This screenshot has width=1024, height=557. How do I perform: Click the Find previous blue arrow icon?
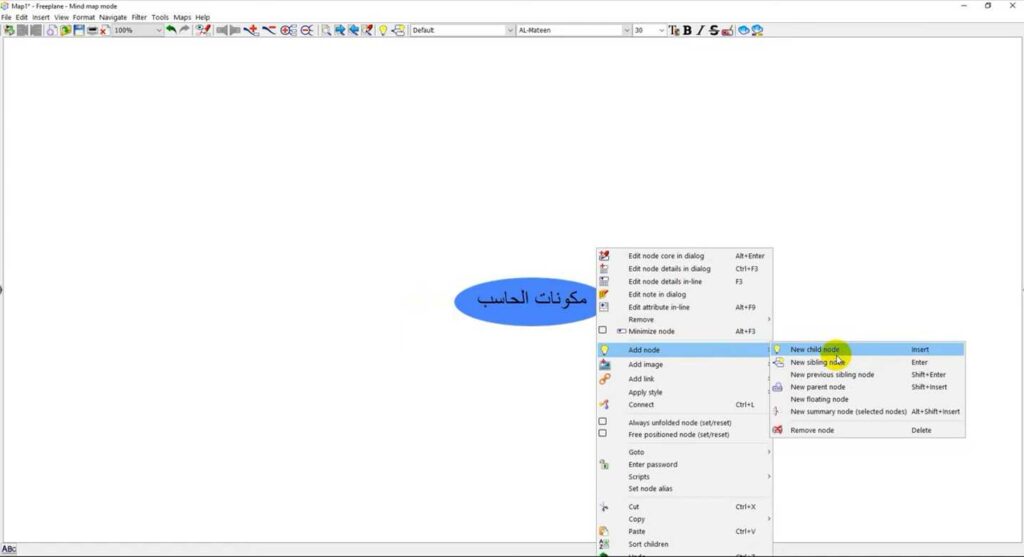pyautogui.click(x=353, y=30)
